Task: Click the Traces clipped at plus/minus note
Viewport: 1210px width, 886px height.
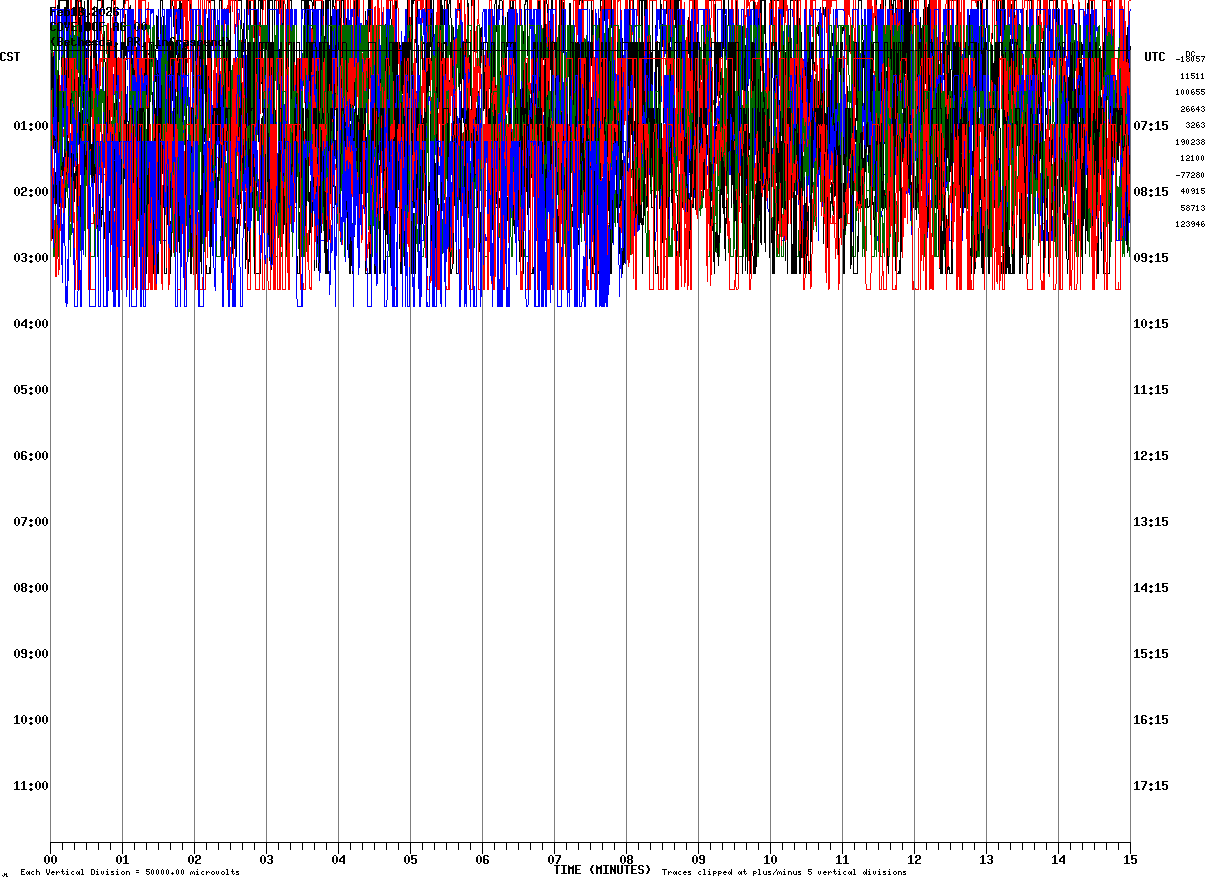Action: pos(784,873)
